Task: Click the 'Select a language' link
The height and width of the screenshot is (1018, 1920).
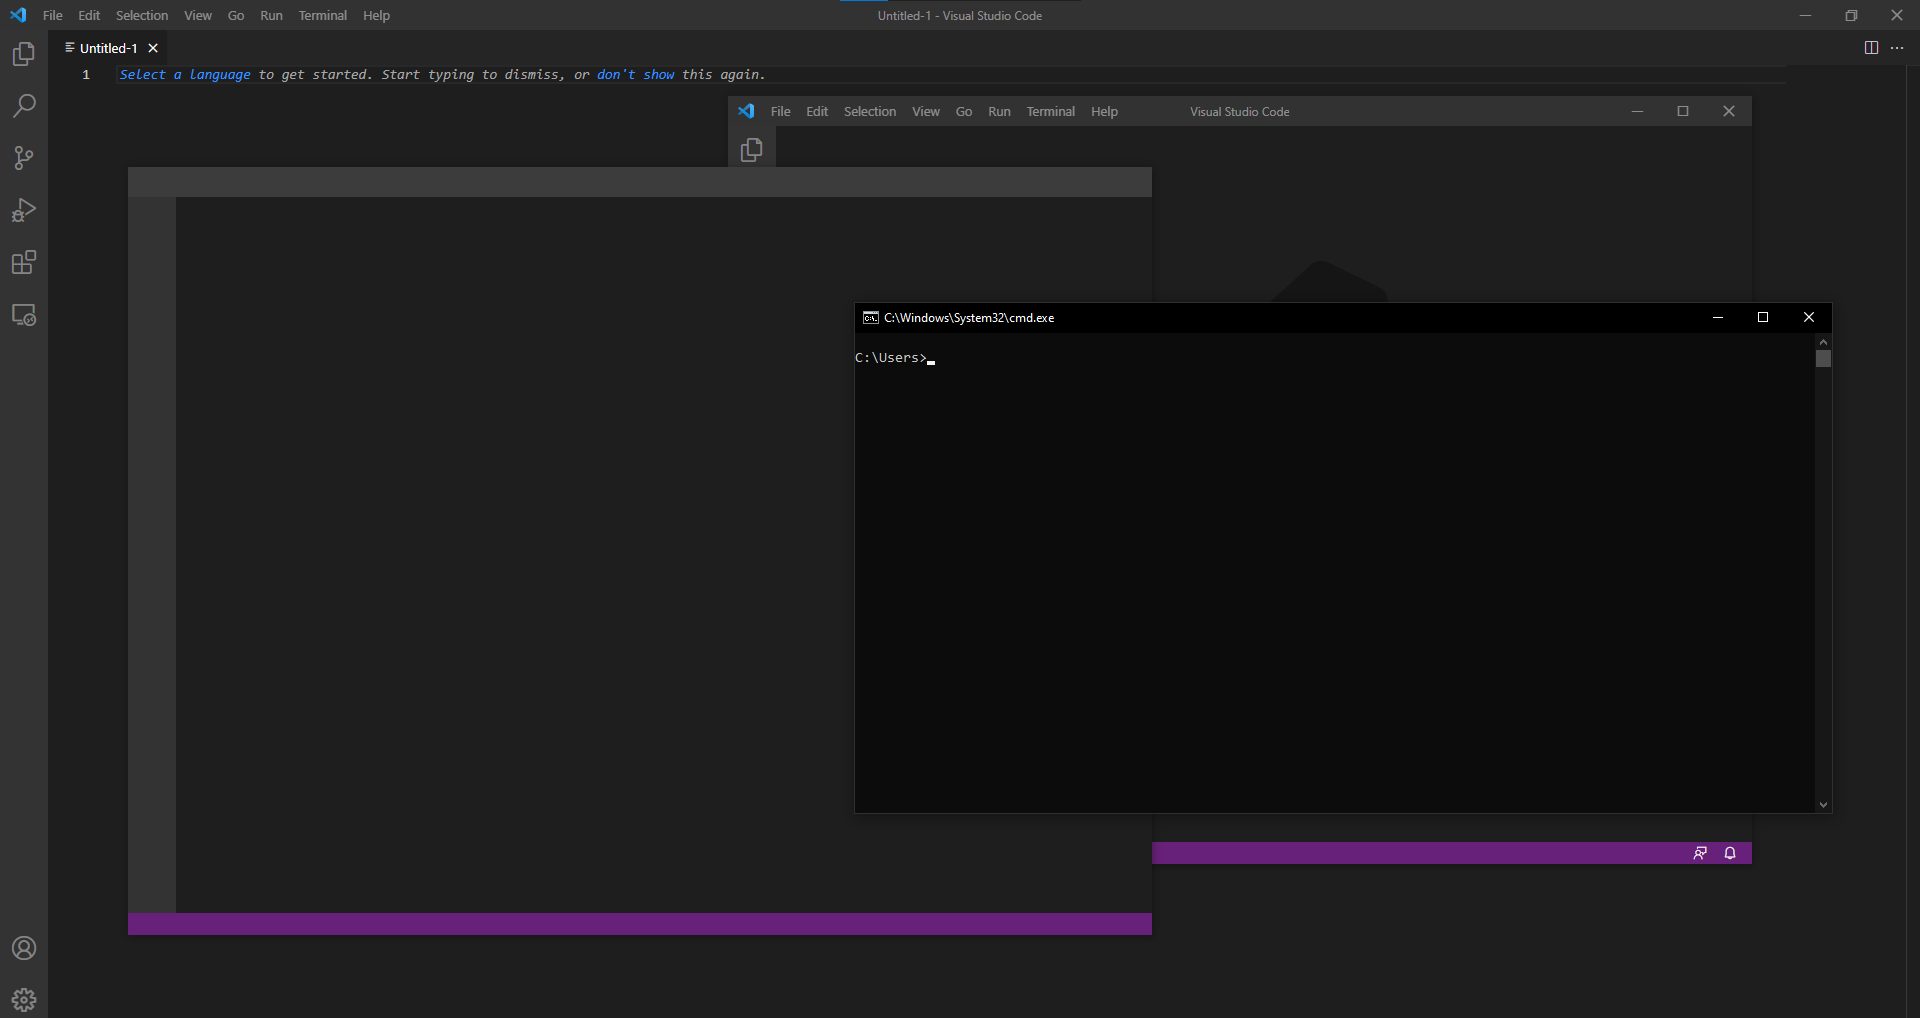Action: click(x=185, y=75)
